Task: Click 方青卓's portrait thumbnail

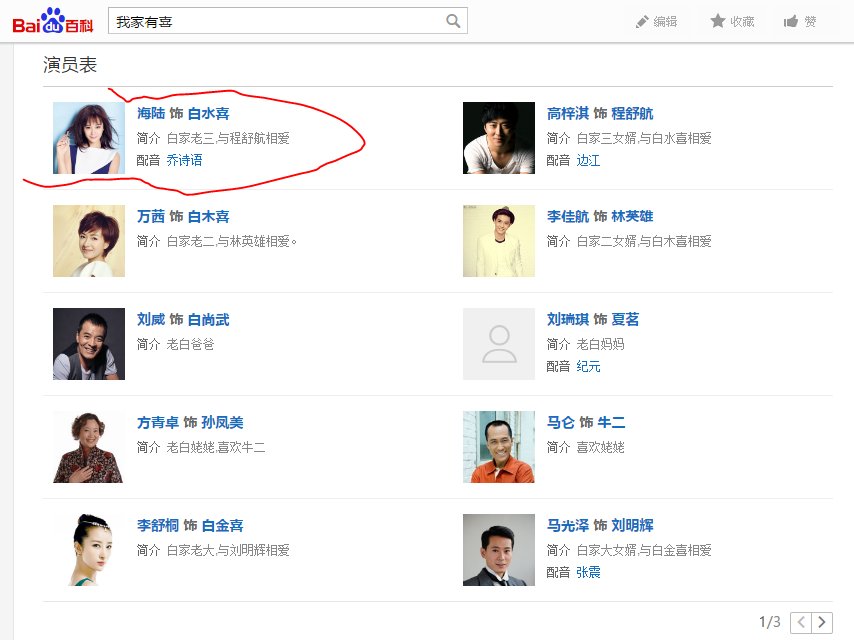Action: (89, 447)
